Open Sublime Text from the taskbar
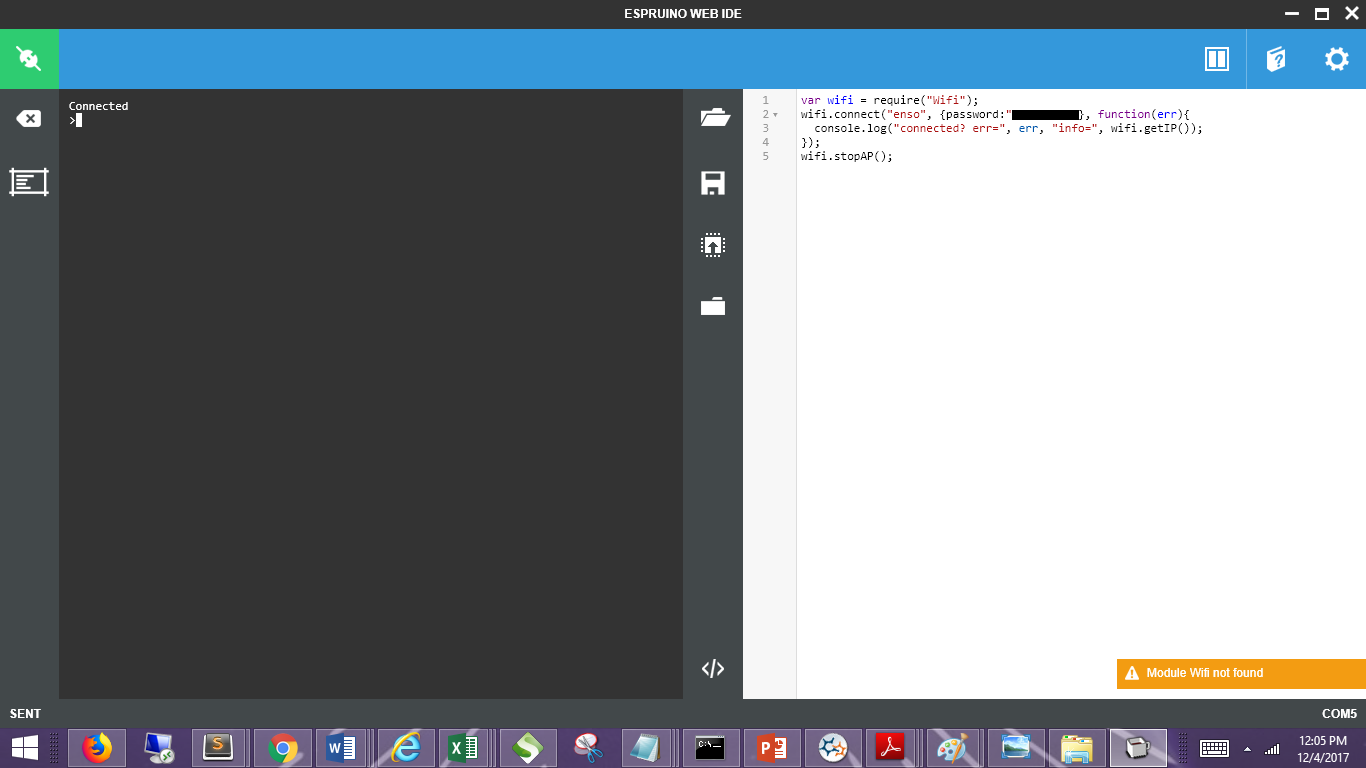This screenshot has width=1366, height=768. click(218, 748)
